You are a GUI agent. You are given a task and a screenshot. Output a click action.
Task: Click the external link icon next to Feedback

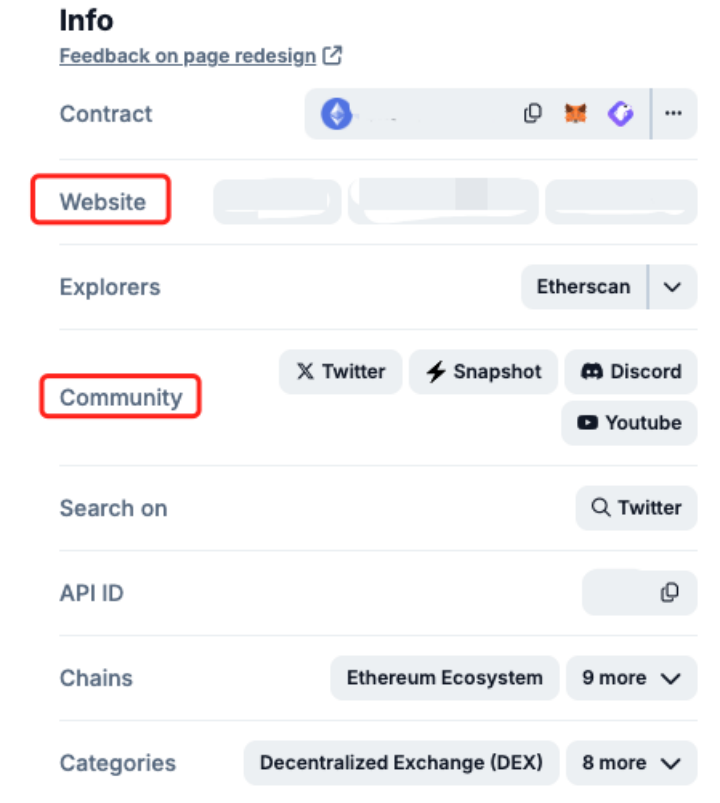pos(333,56)
